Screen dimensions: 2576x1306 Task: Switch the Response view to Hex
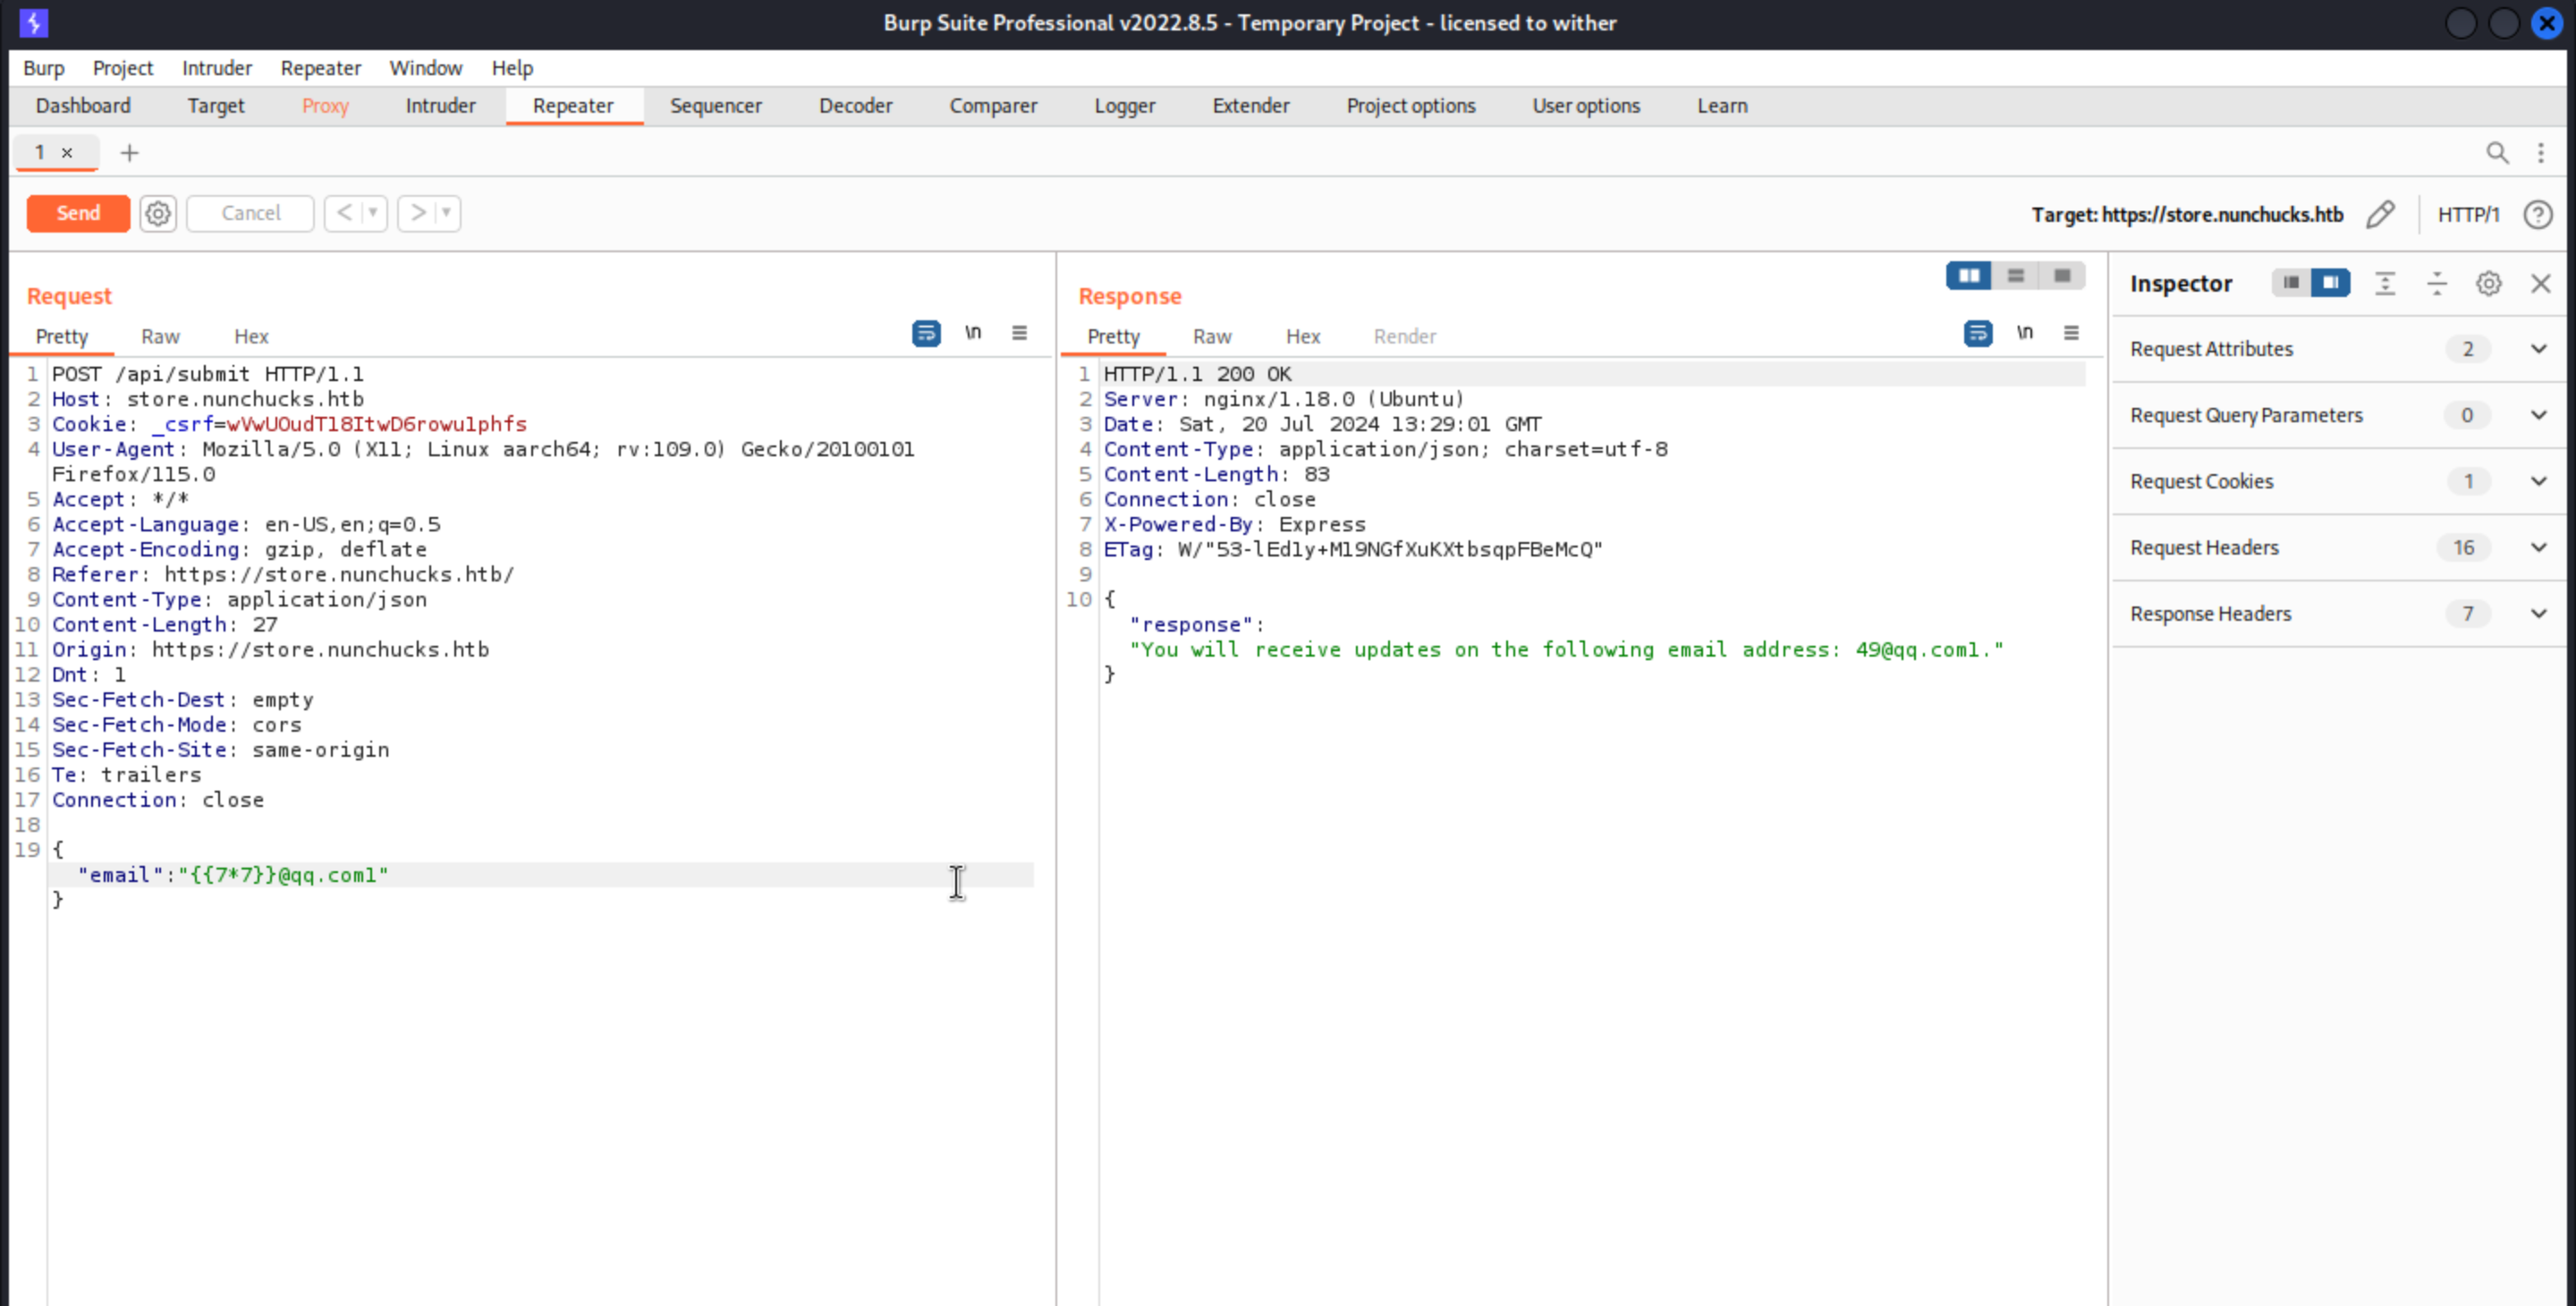tap(1302, 337)
